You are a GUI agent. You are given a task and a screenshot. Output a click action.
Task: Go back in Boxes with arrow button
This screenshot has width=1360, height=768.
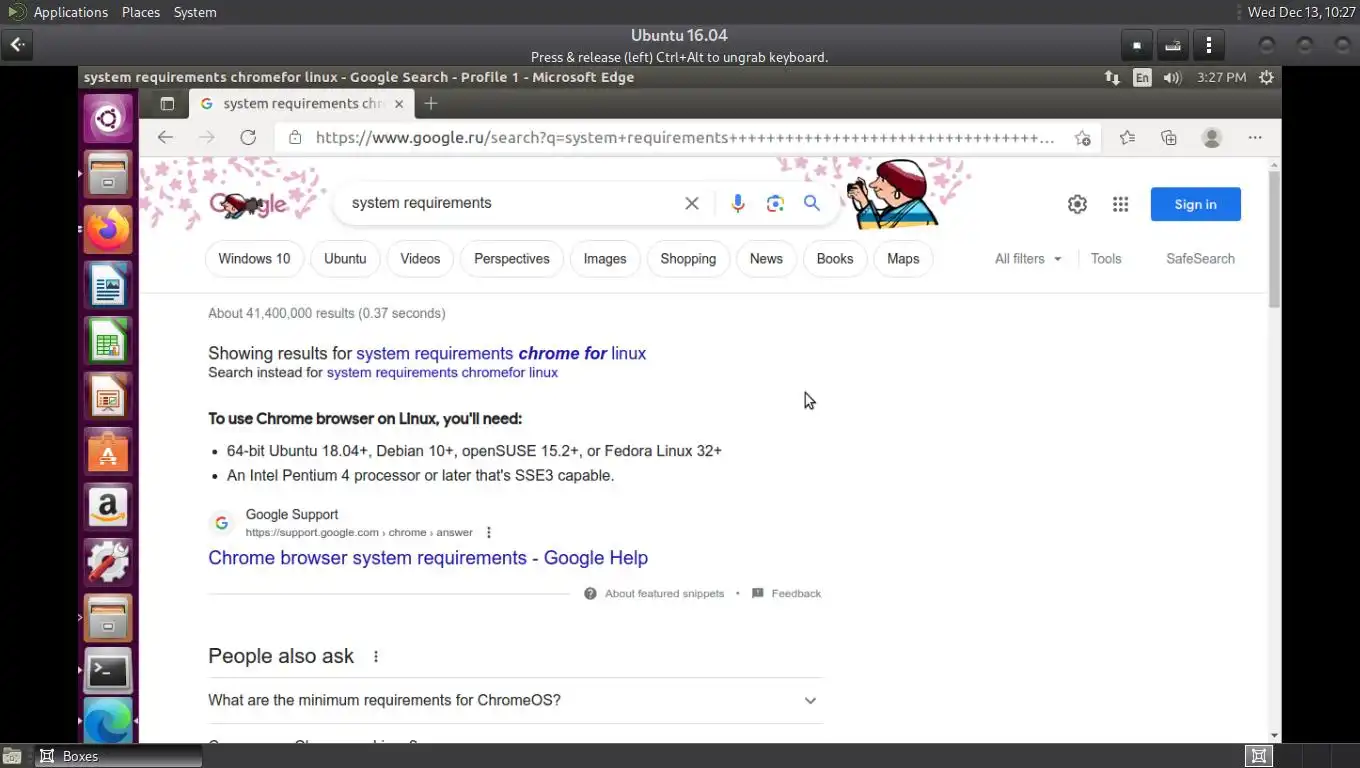point(18,45)
